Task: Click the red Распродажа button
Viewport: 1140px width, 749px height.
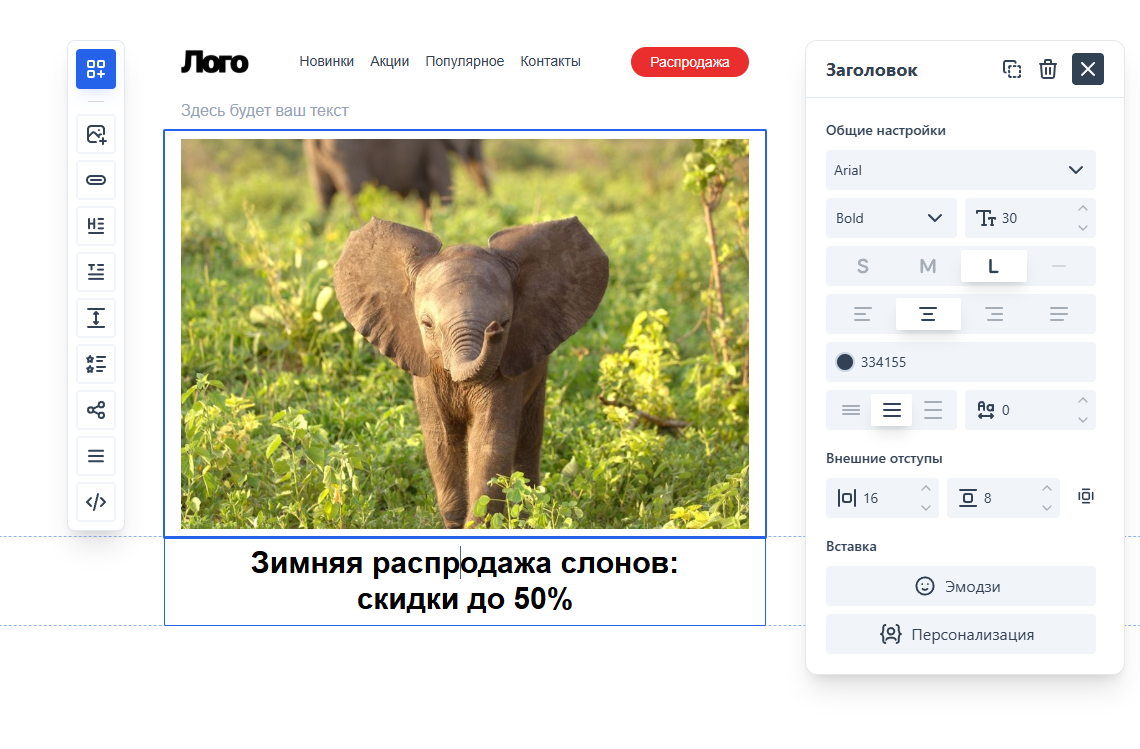Action: point(690,62)
